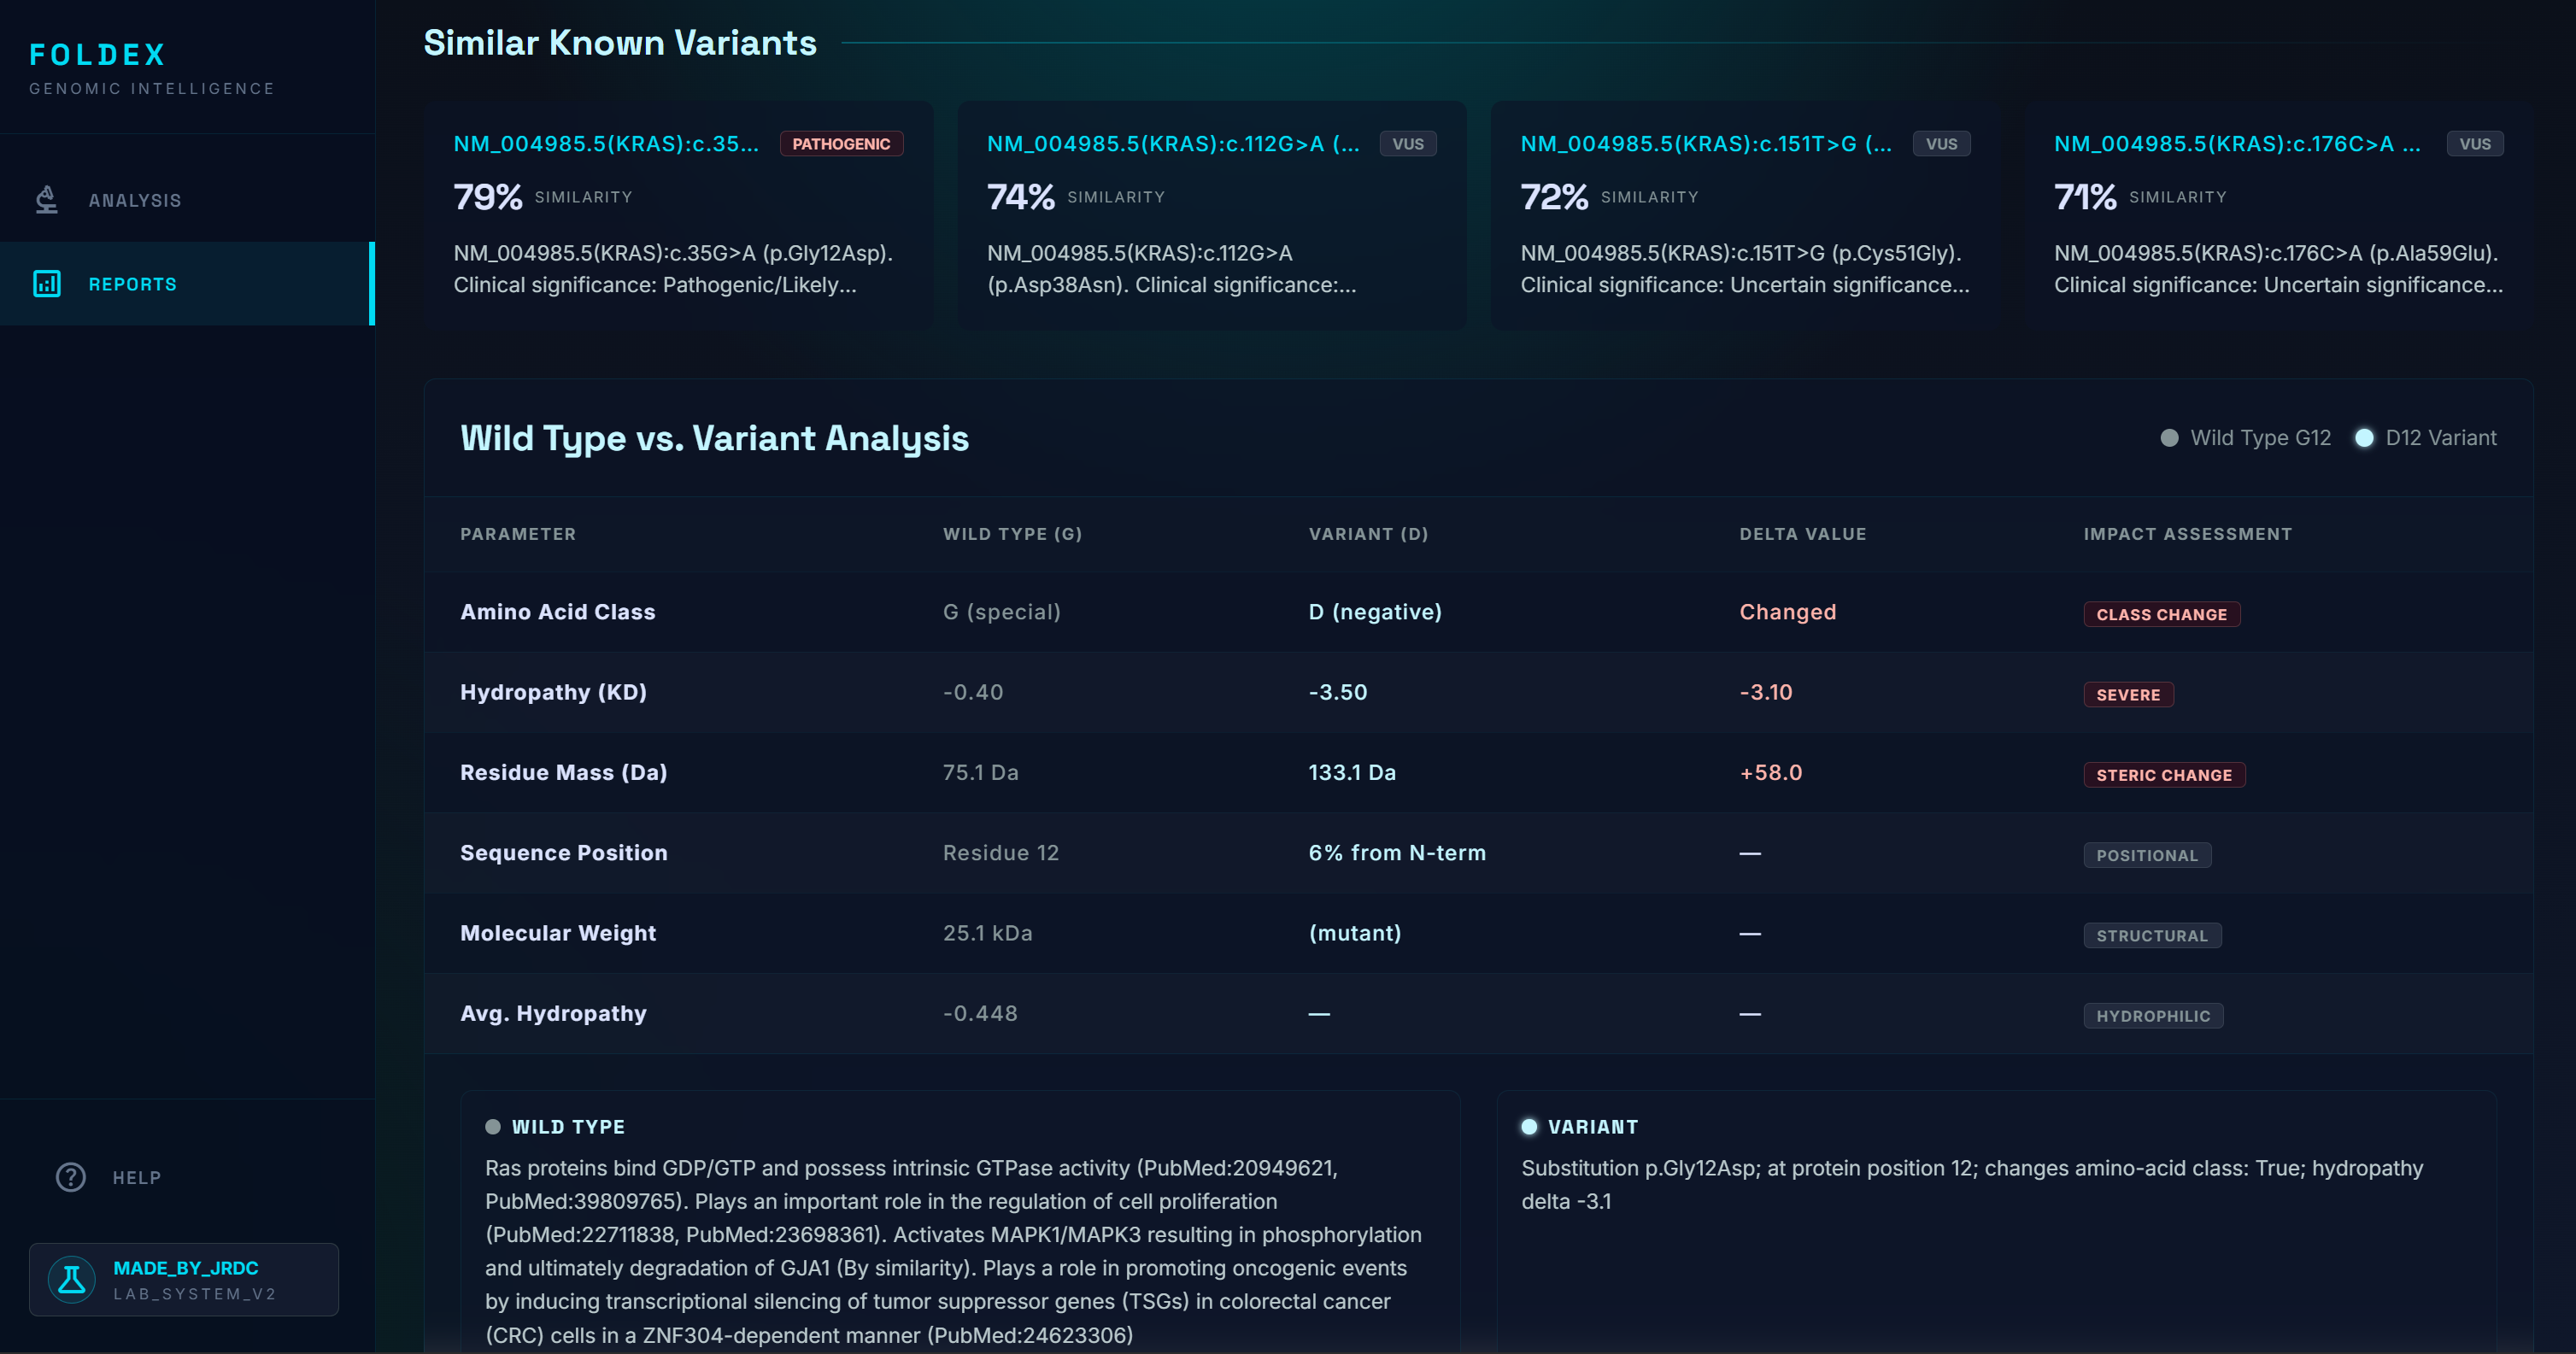Open the c.176C>A KRAS variant card

[x=2237, y=144]
